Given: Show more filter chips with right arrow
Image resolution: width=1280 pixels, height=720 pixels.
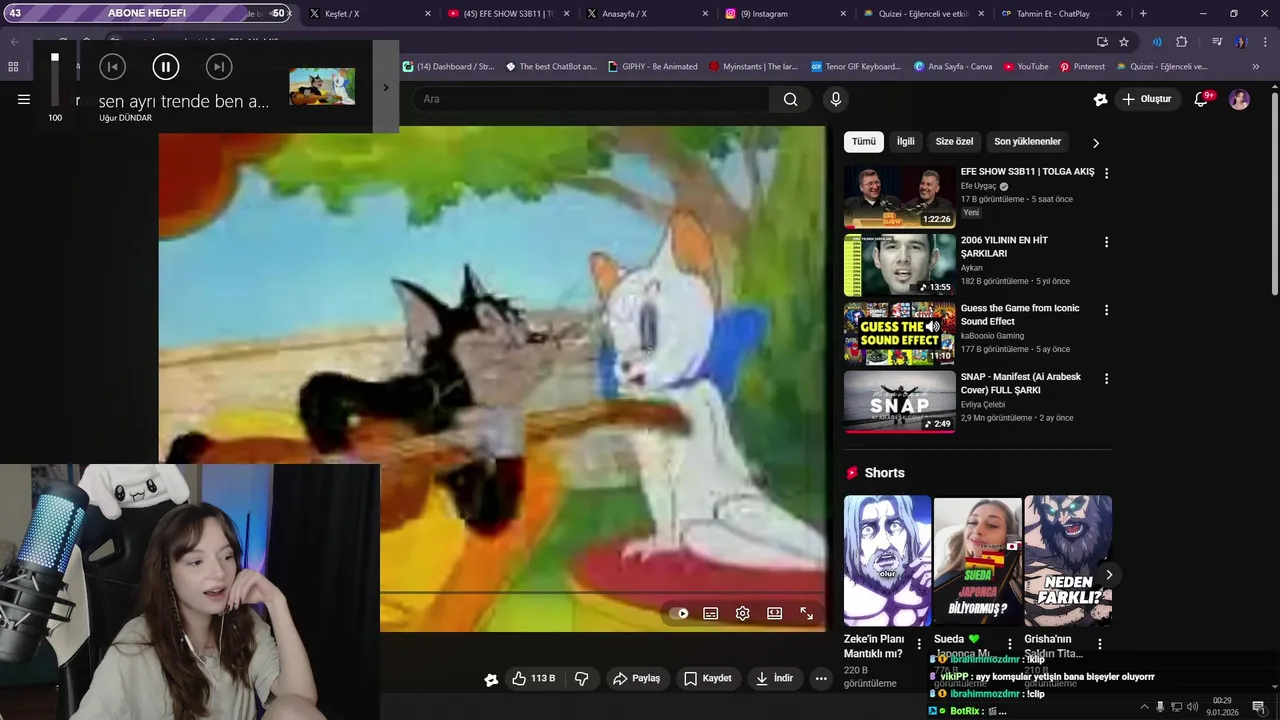Looking at the screenshot, I should point(1095,143).
